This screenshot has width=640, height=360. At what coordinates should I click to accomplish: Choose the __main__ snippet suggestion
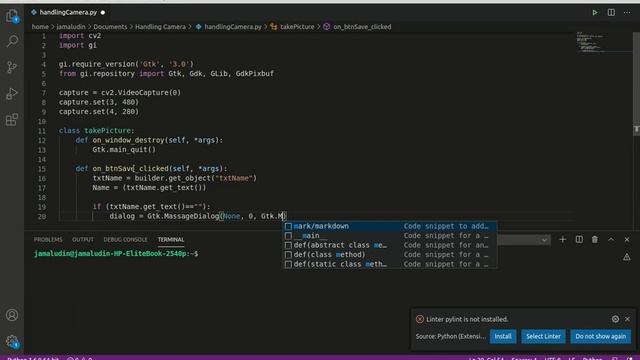click(390, 236)
